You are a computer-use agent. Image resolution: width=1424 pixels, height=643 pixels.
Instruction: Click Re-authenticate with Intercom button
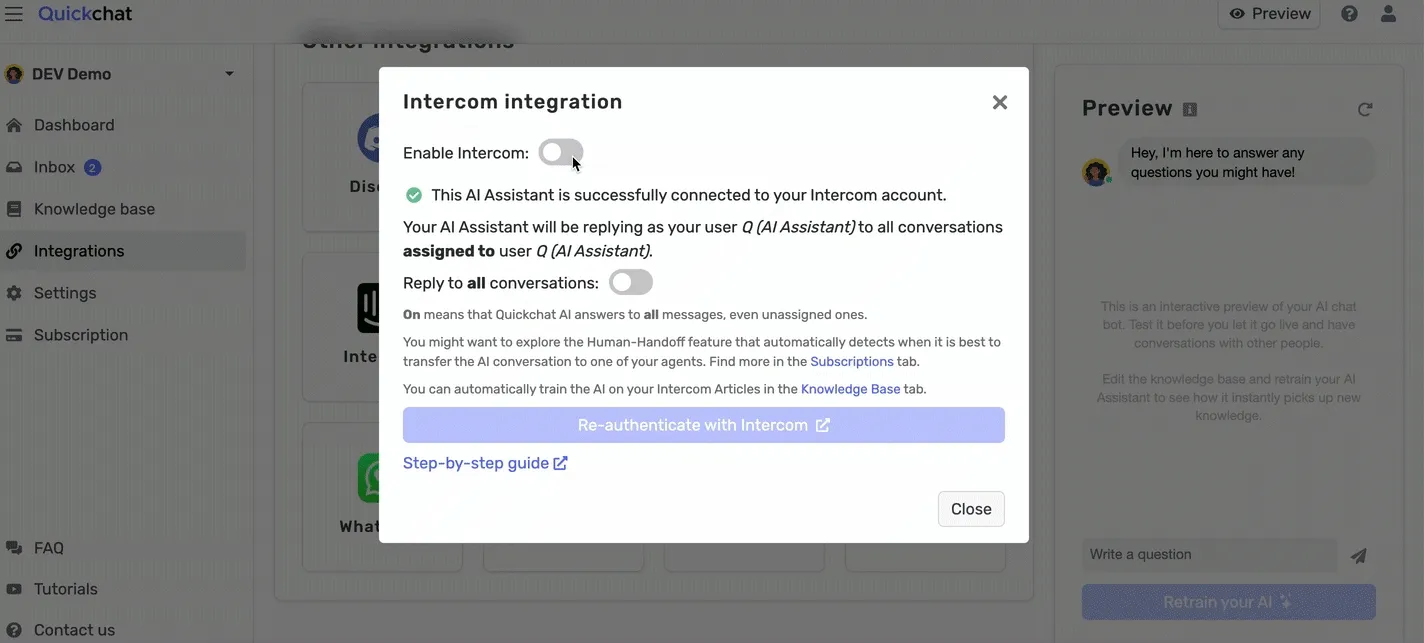click(704, 425)
